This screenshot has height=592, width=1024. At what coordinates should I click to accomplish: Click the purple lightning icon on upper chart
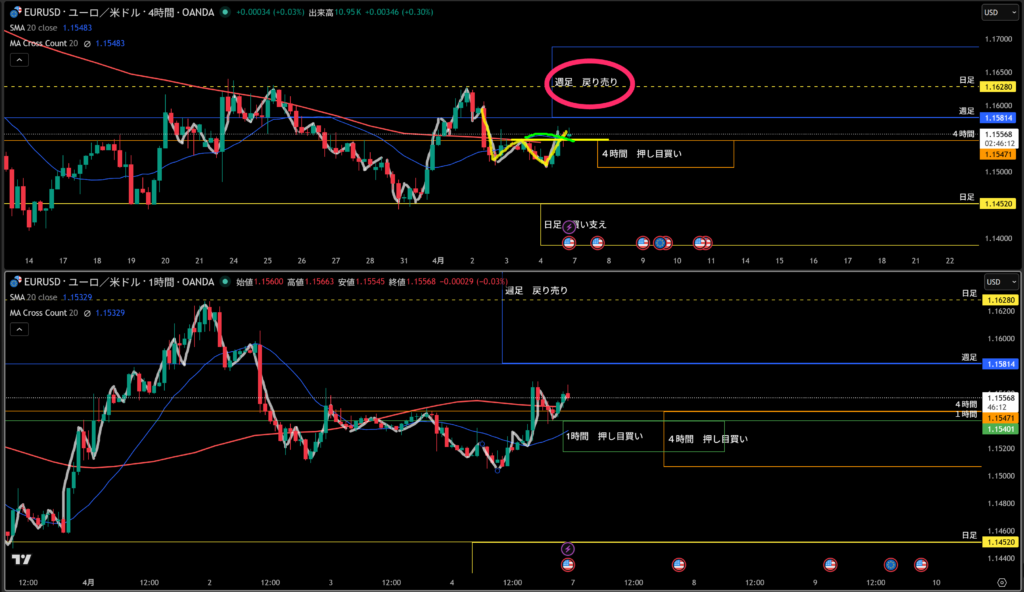pos(570,227)
